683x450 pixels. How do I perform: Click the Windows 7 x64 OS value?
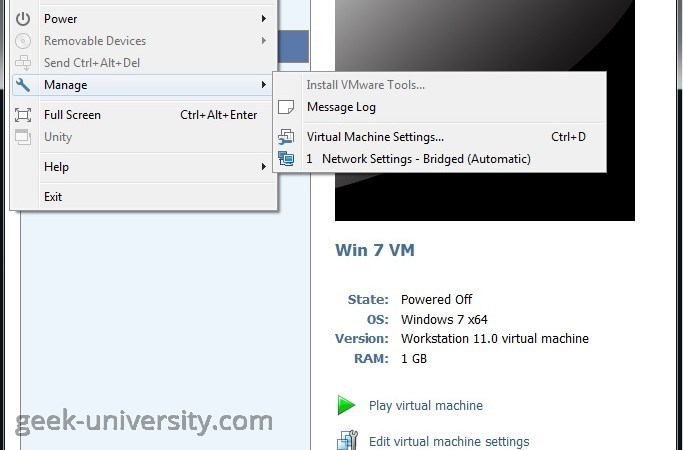[444, 319]
